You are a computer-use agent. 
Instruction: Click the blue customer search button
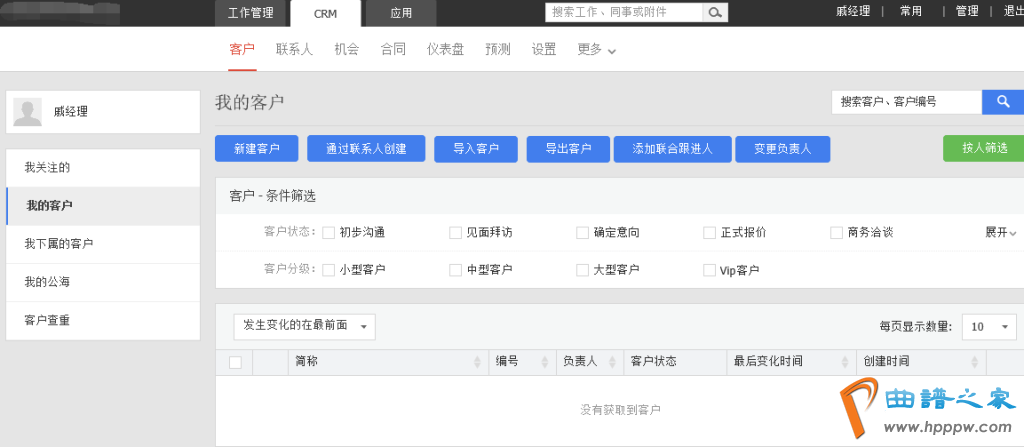point(1002,102)
